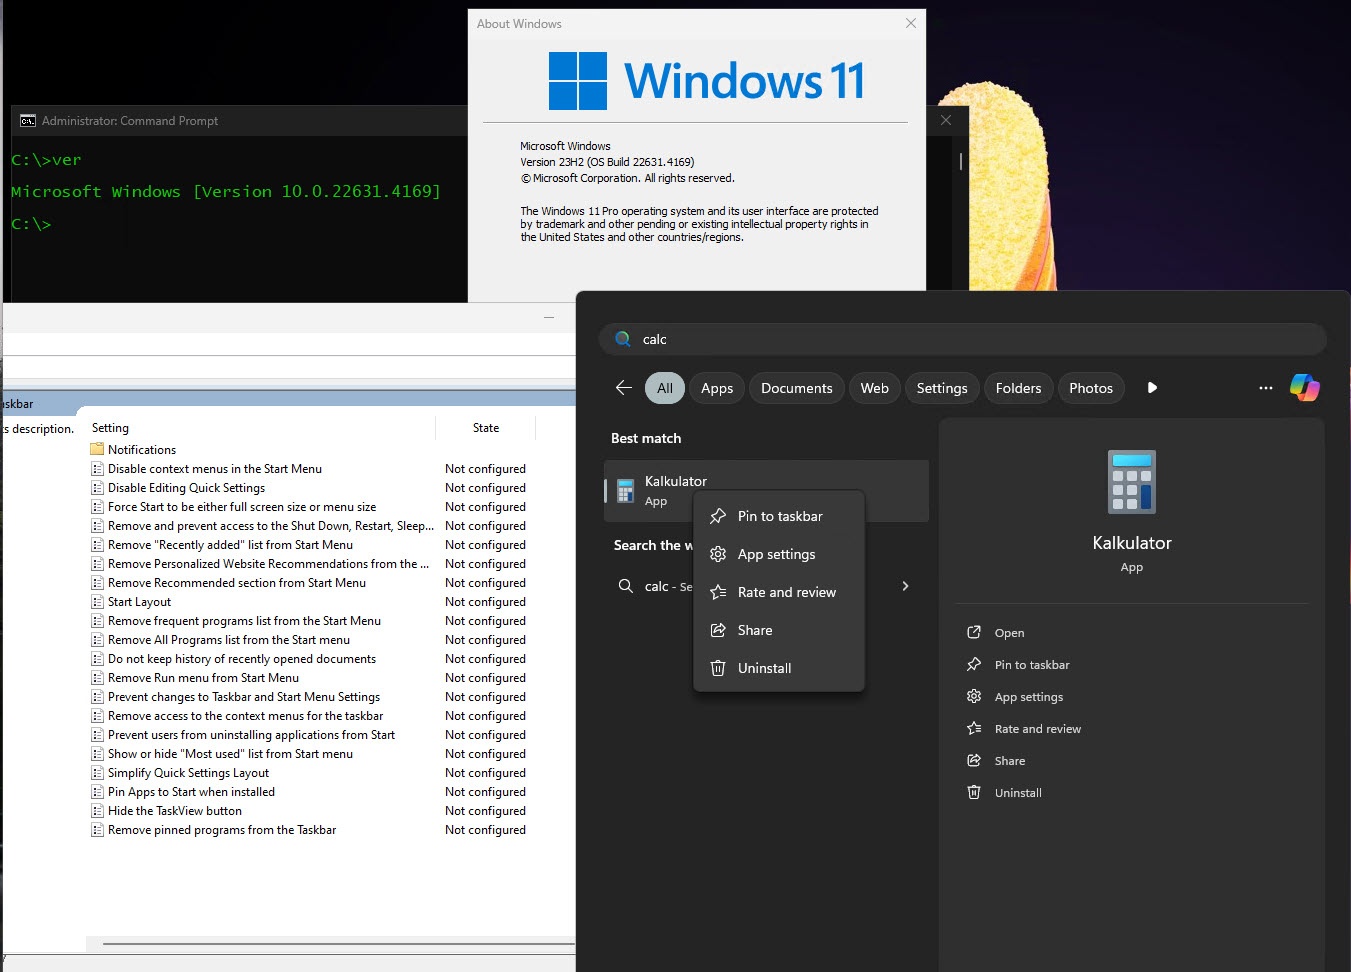Click Rate and review in details pane
This screenshot has width=1351, height=972.
click(1038, 729)
